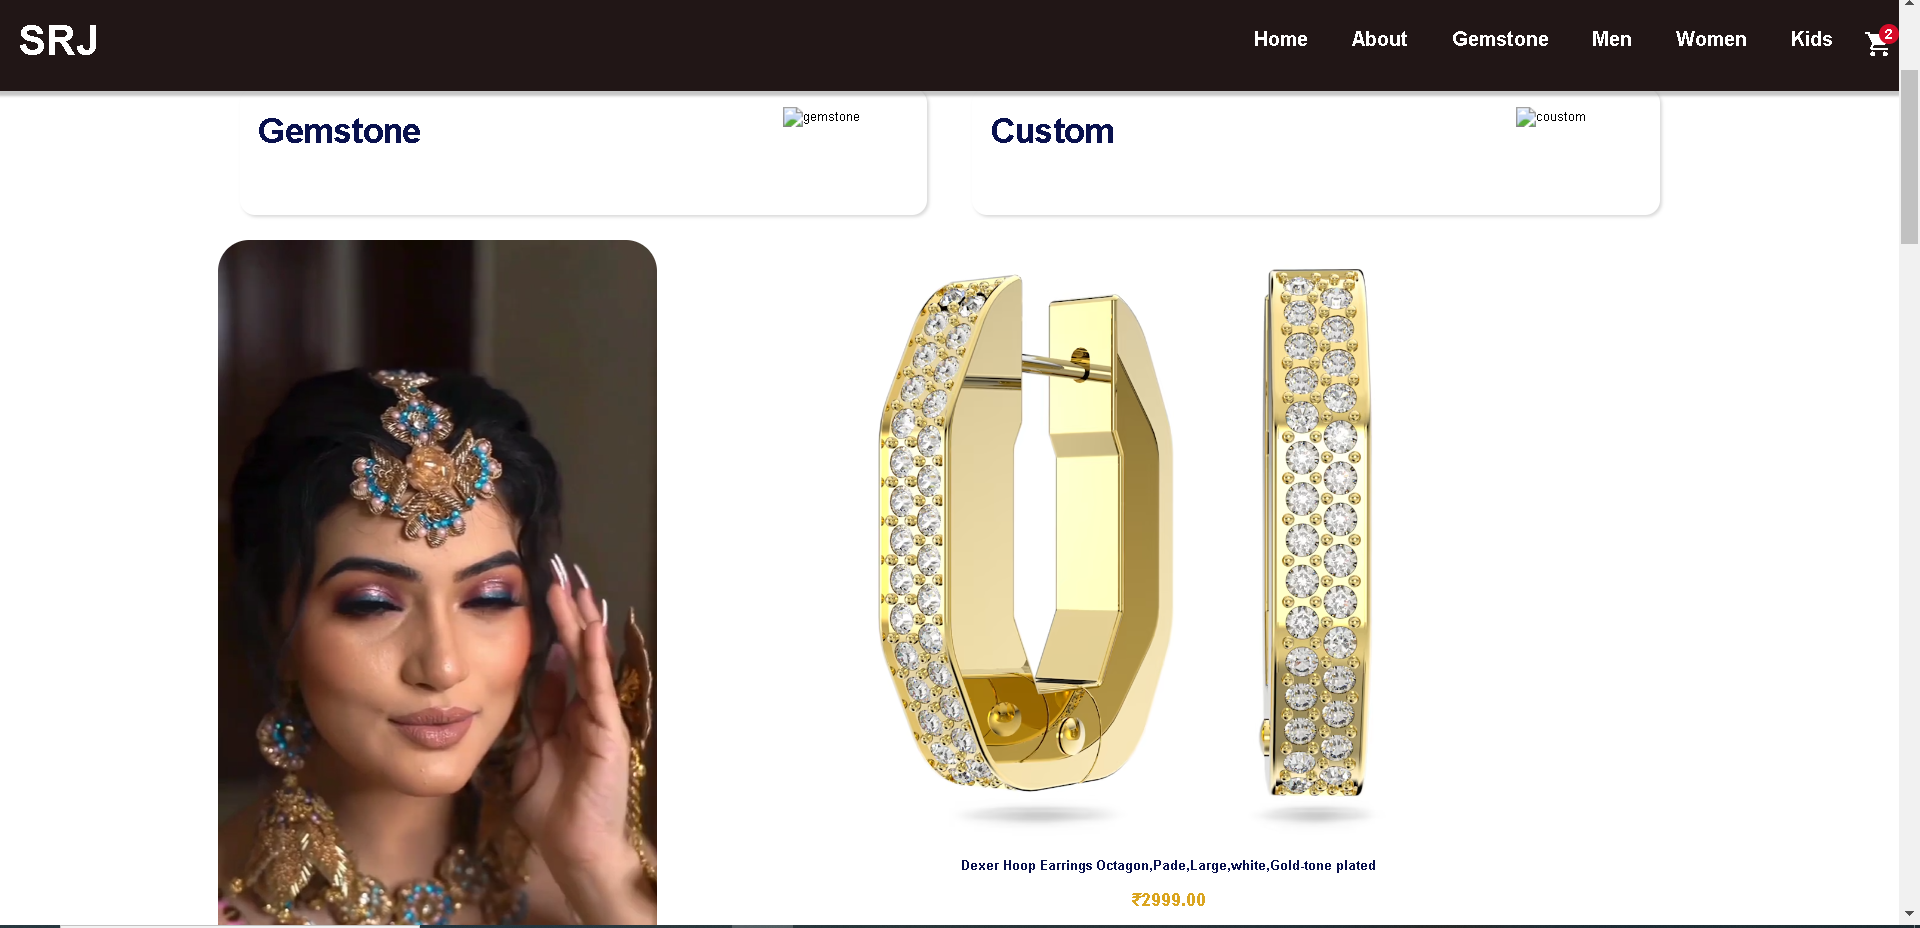Open Dexer Hoop Earrings product title

tap(1168, 865)
